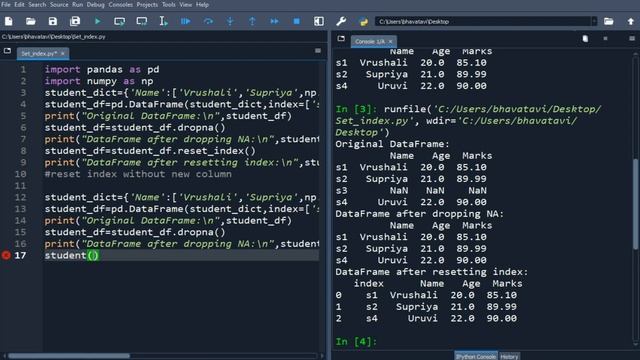Save all files icon
The image size is (640, 360).
75,21
